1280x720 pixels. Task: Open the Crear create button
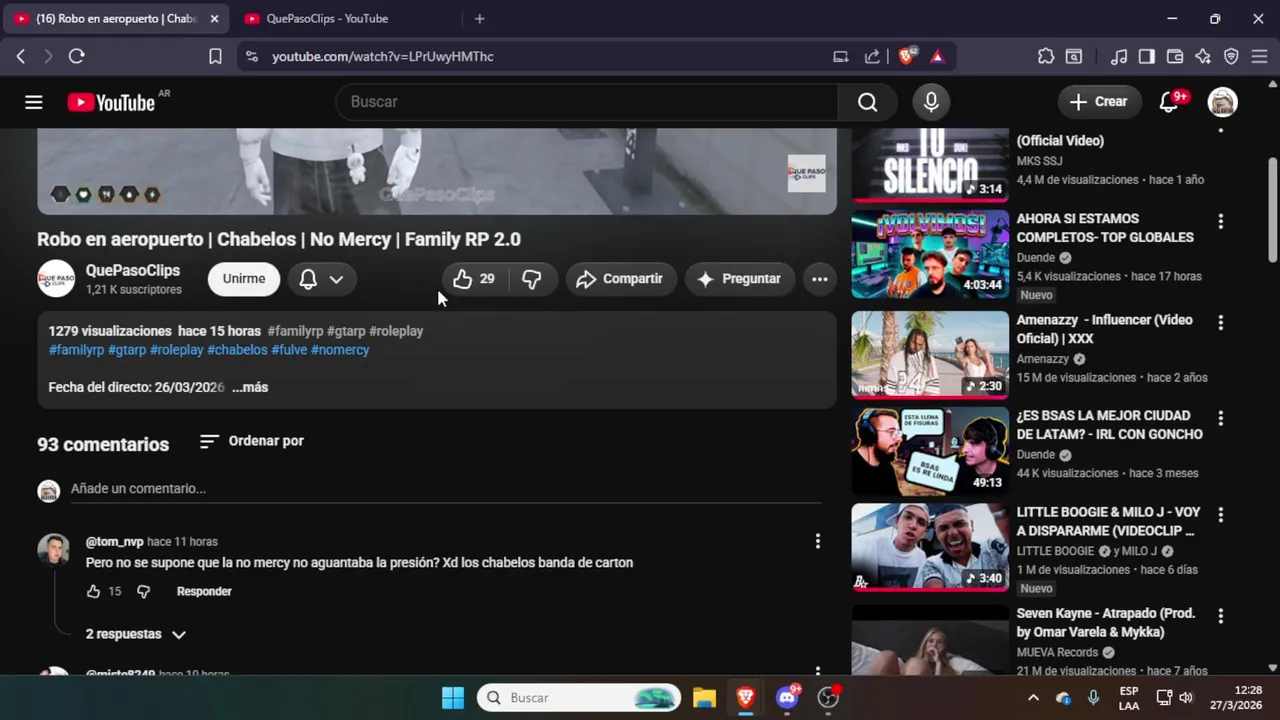[x=1099, y=102]
